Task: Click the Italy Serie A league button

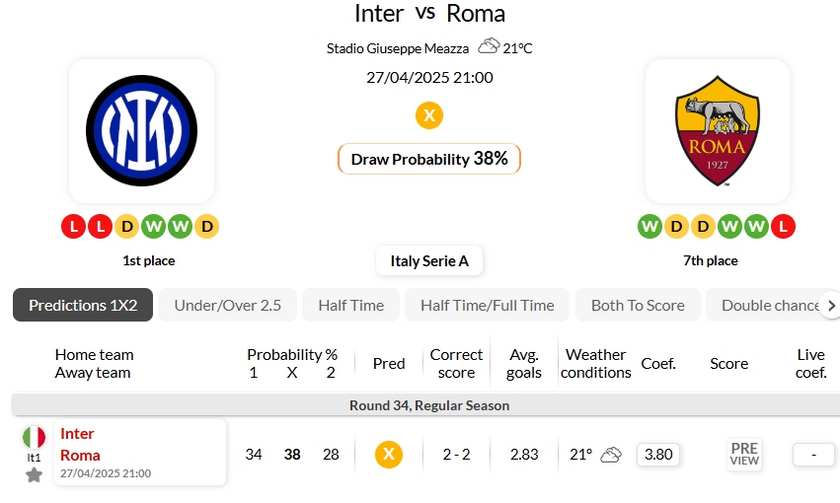Action: pos(429,261)
